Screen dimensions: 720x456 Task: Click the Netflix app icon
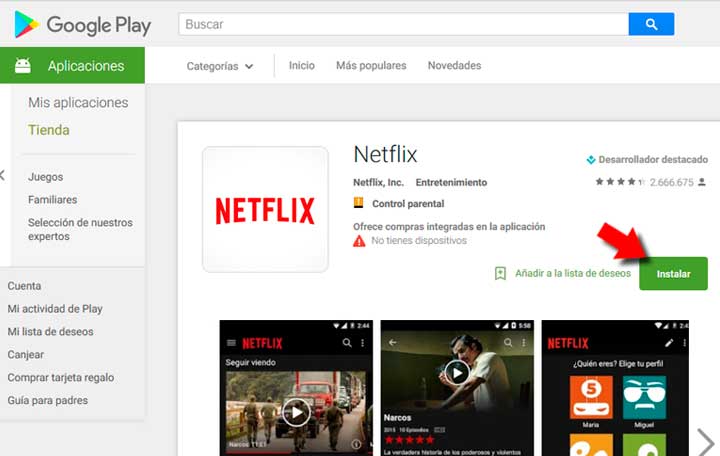point(265,209)
